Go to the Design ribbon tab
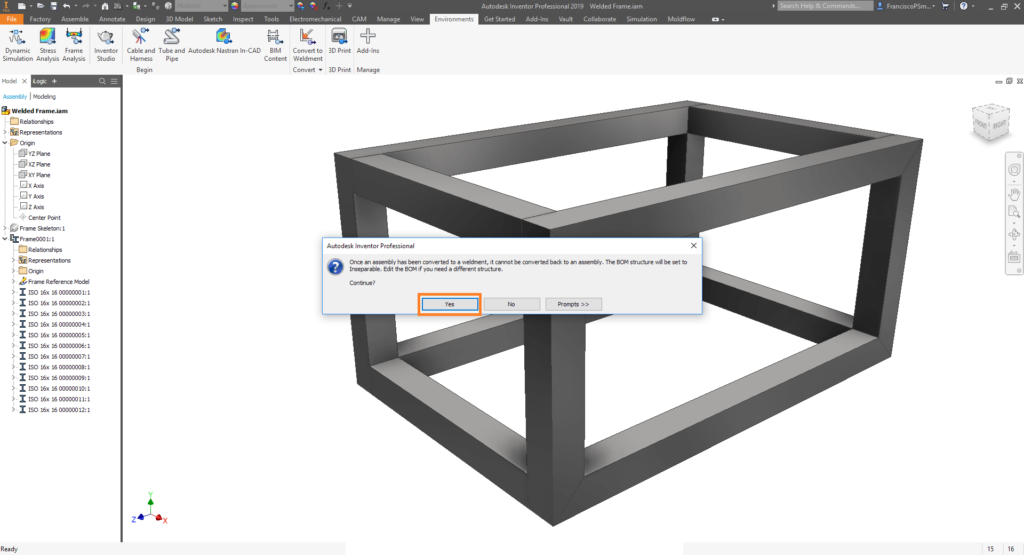Screen dimensions: 1024x555 (145, 19)
